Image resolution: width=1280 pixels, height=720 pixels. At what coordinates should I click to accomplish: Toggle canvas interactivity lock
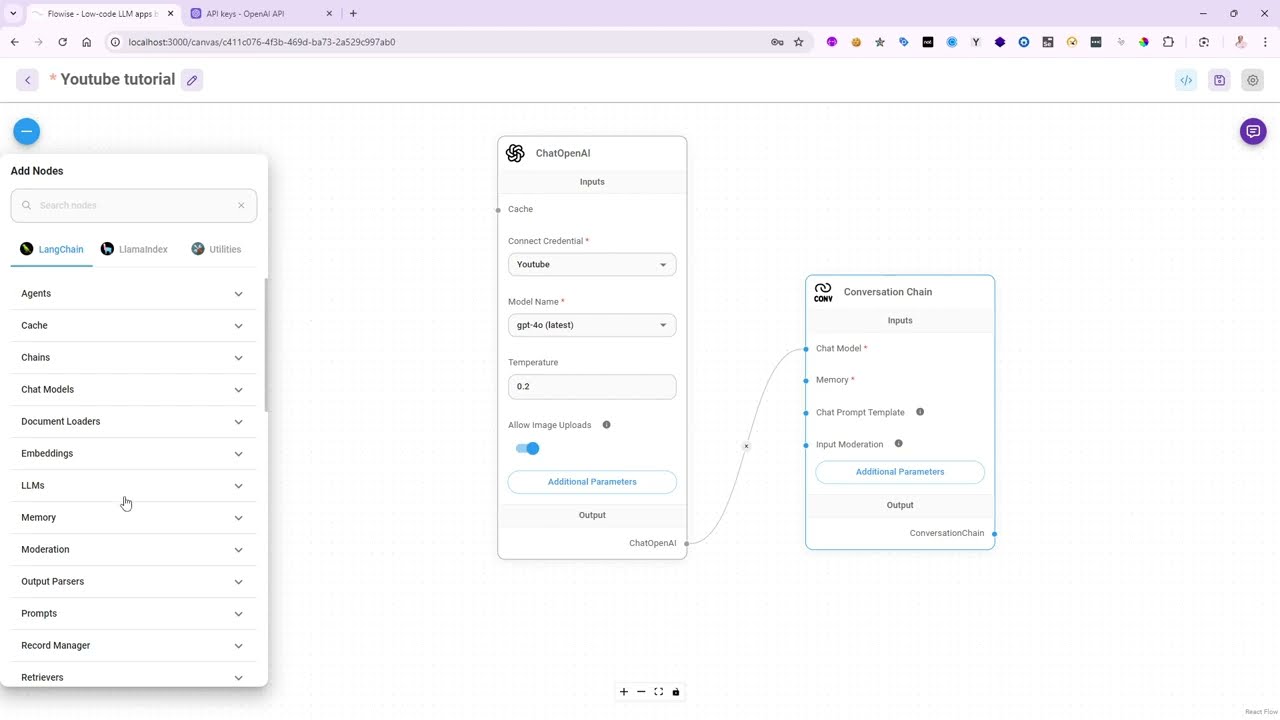676,692
